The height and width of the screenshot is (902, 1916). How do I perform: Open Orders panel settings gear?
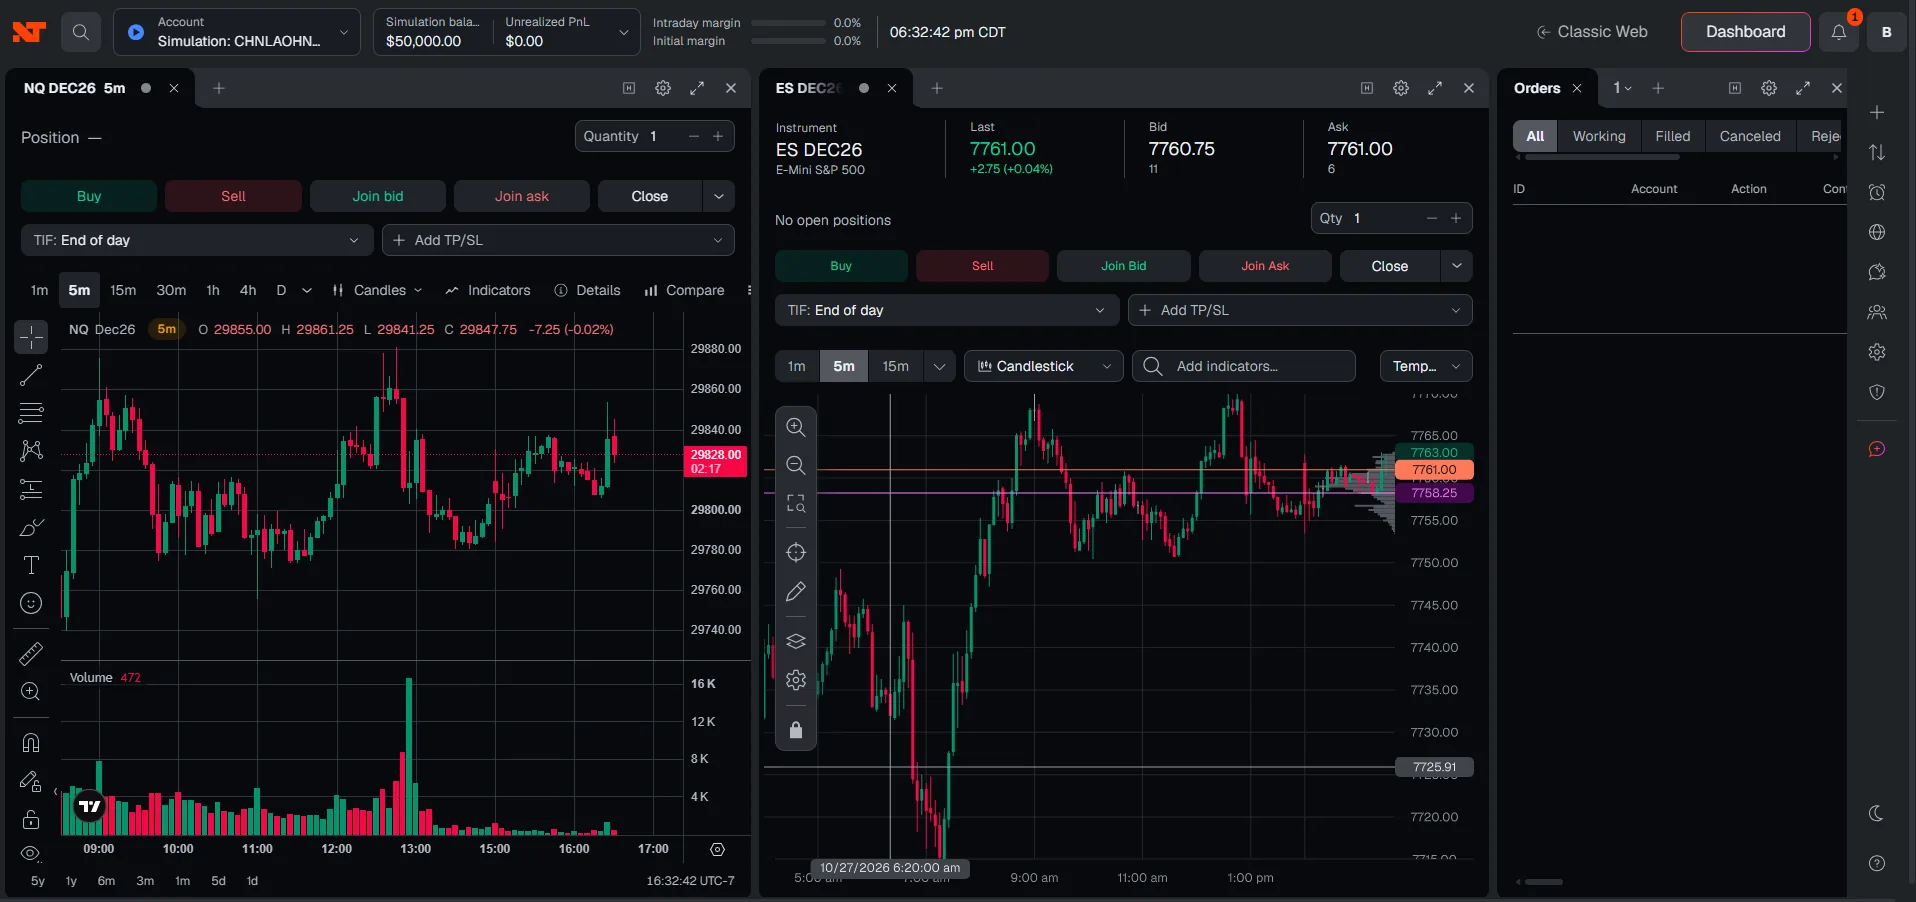point(1769,88)
